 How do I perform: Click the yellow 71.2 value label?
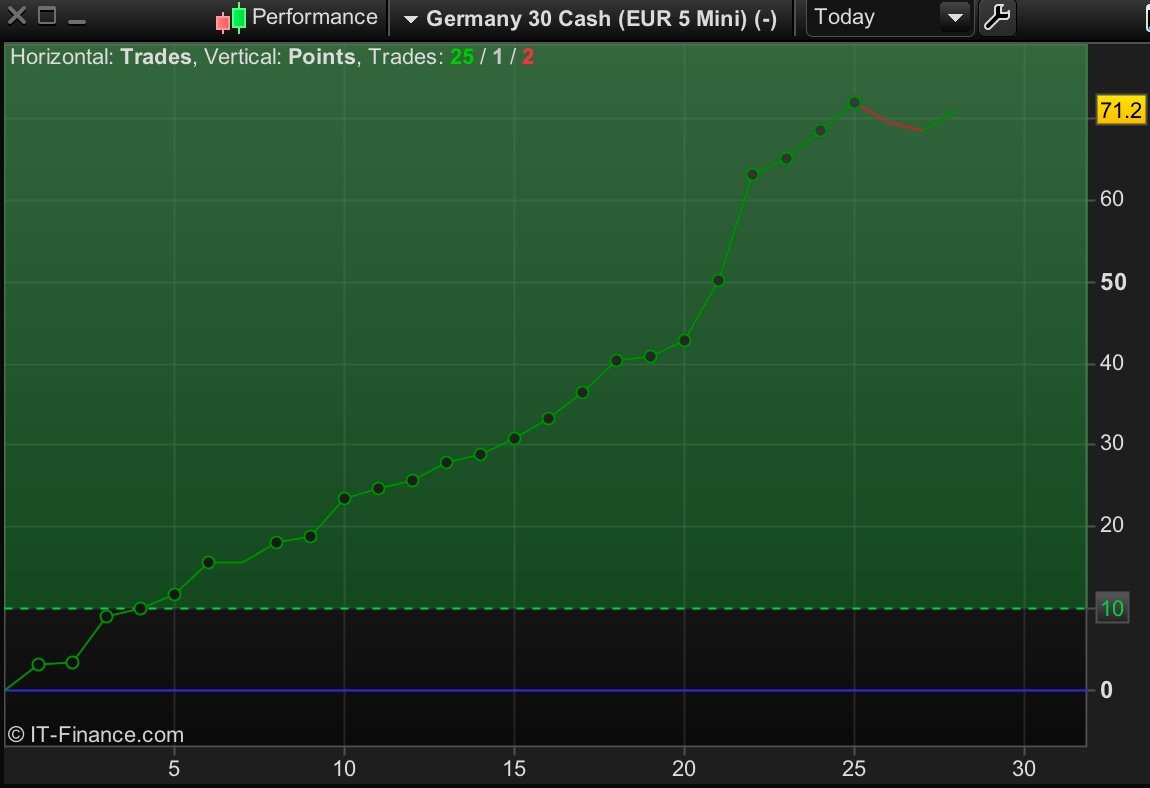(1121, 110)
